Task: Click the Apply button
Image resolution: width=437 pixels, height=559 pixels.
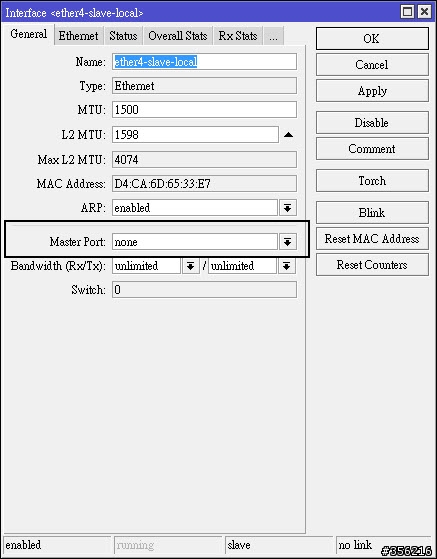Action: click(x=372, y=91)
